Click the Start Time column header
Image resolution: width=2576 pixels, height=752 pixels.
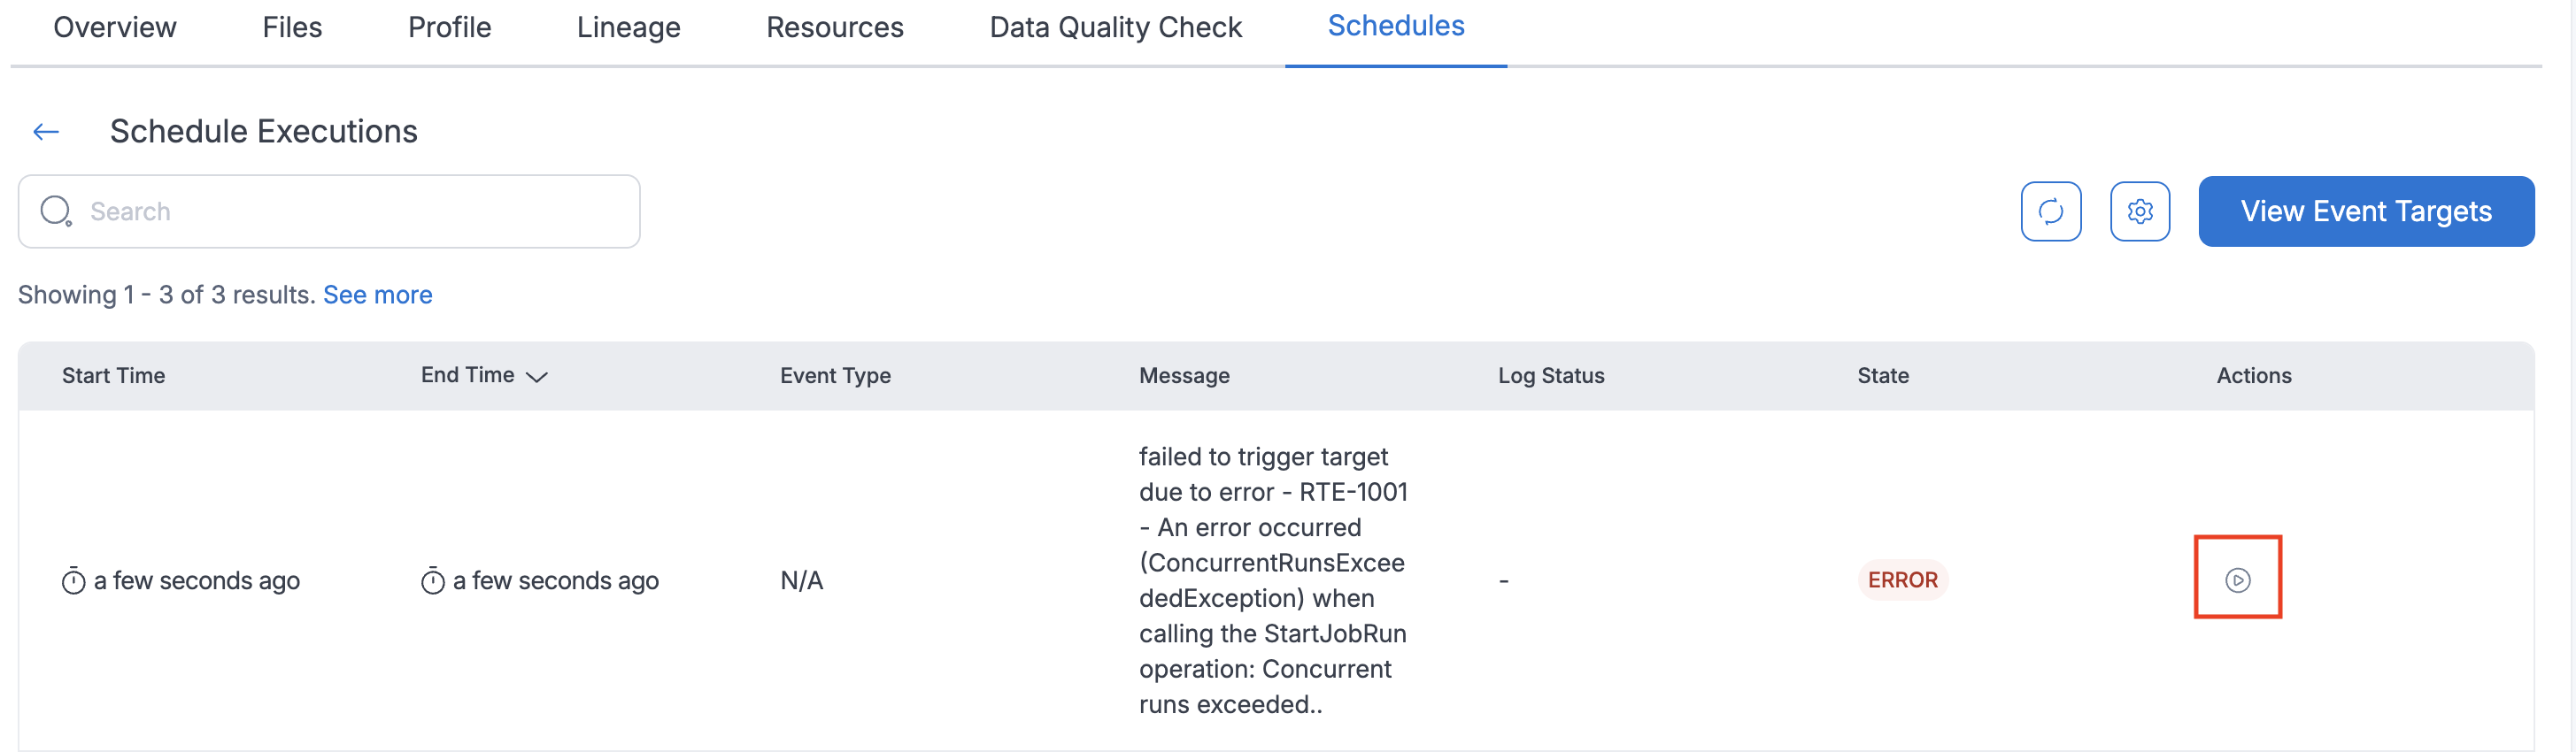(x=113, y=375)
